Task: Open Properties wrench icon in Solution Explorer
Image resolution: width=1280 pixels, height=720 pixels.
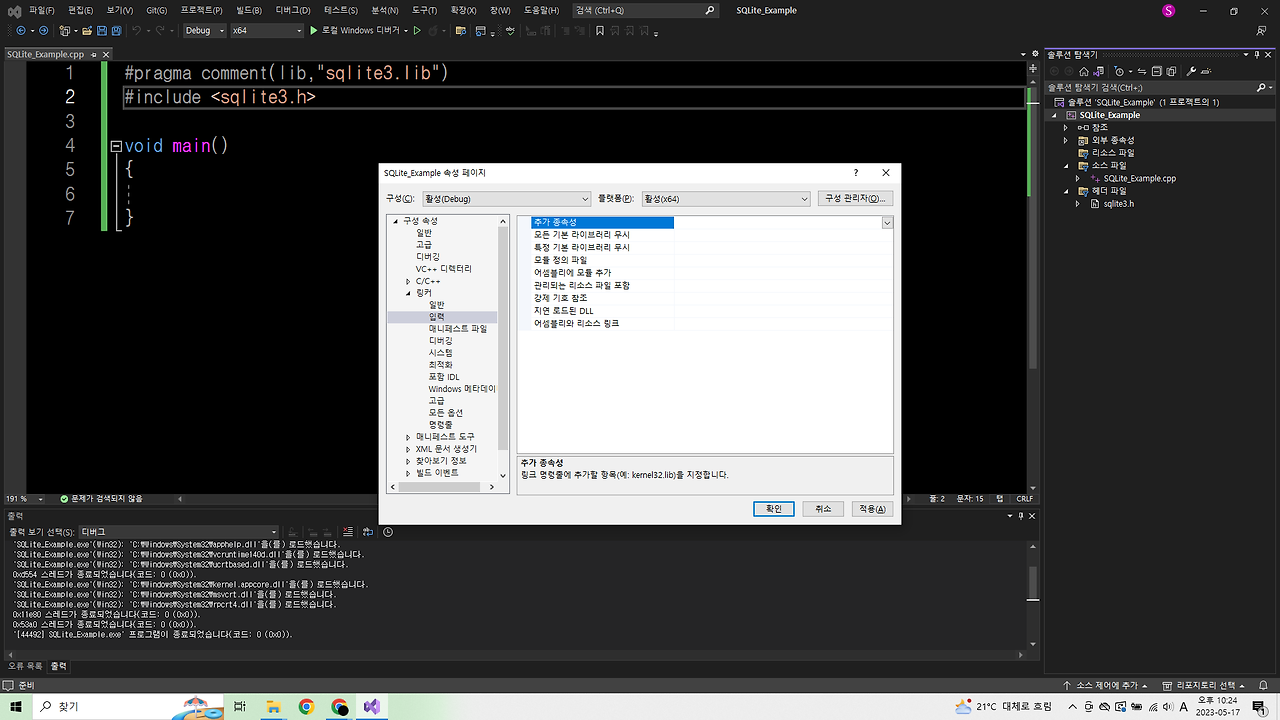Action: point(1191,72)
